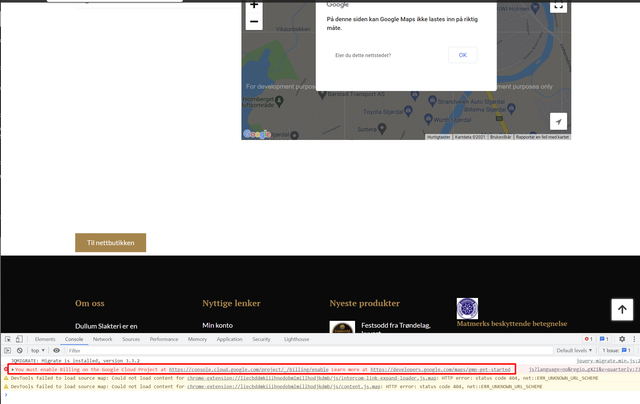Switch to the Application tab
Screen dimensions: 640x404
pos(229,339)
